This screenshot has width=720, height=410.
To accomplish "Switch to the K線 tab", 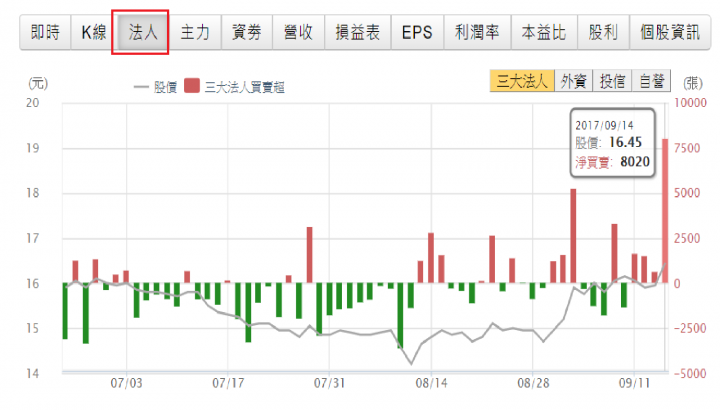I will click(x=94, y=32).
